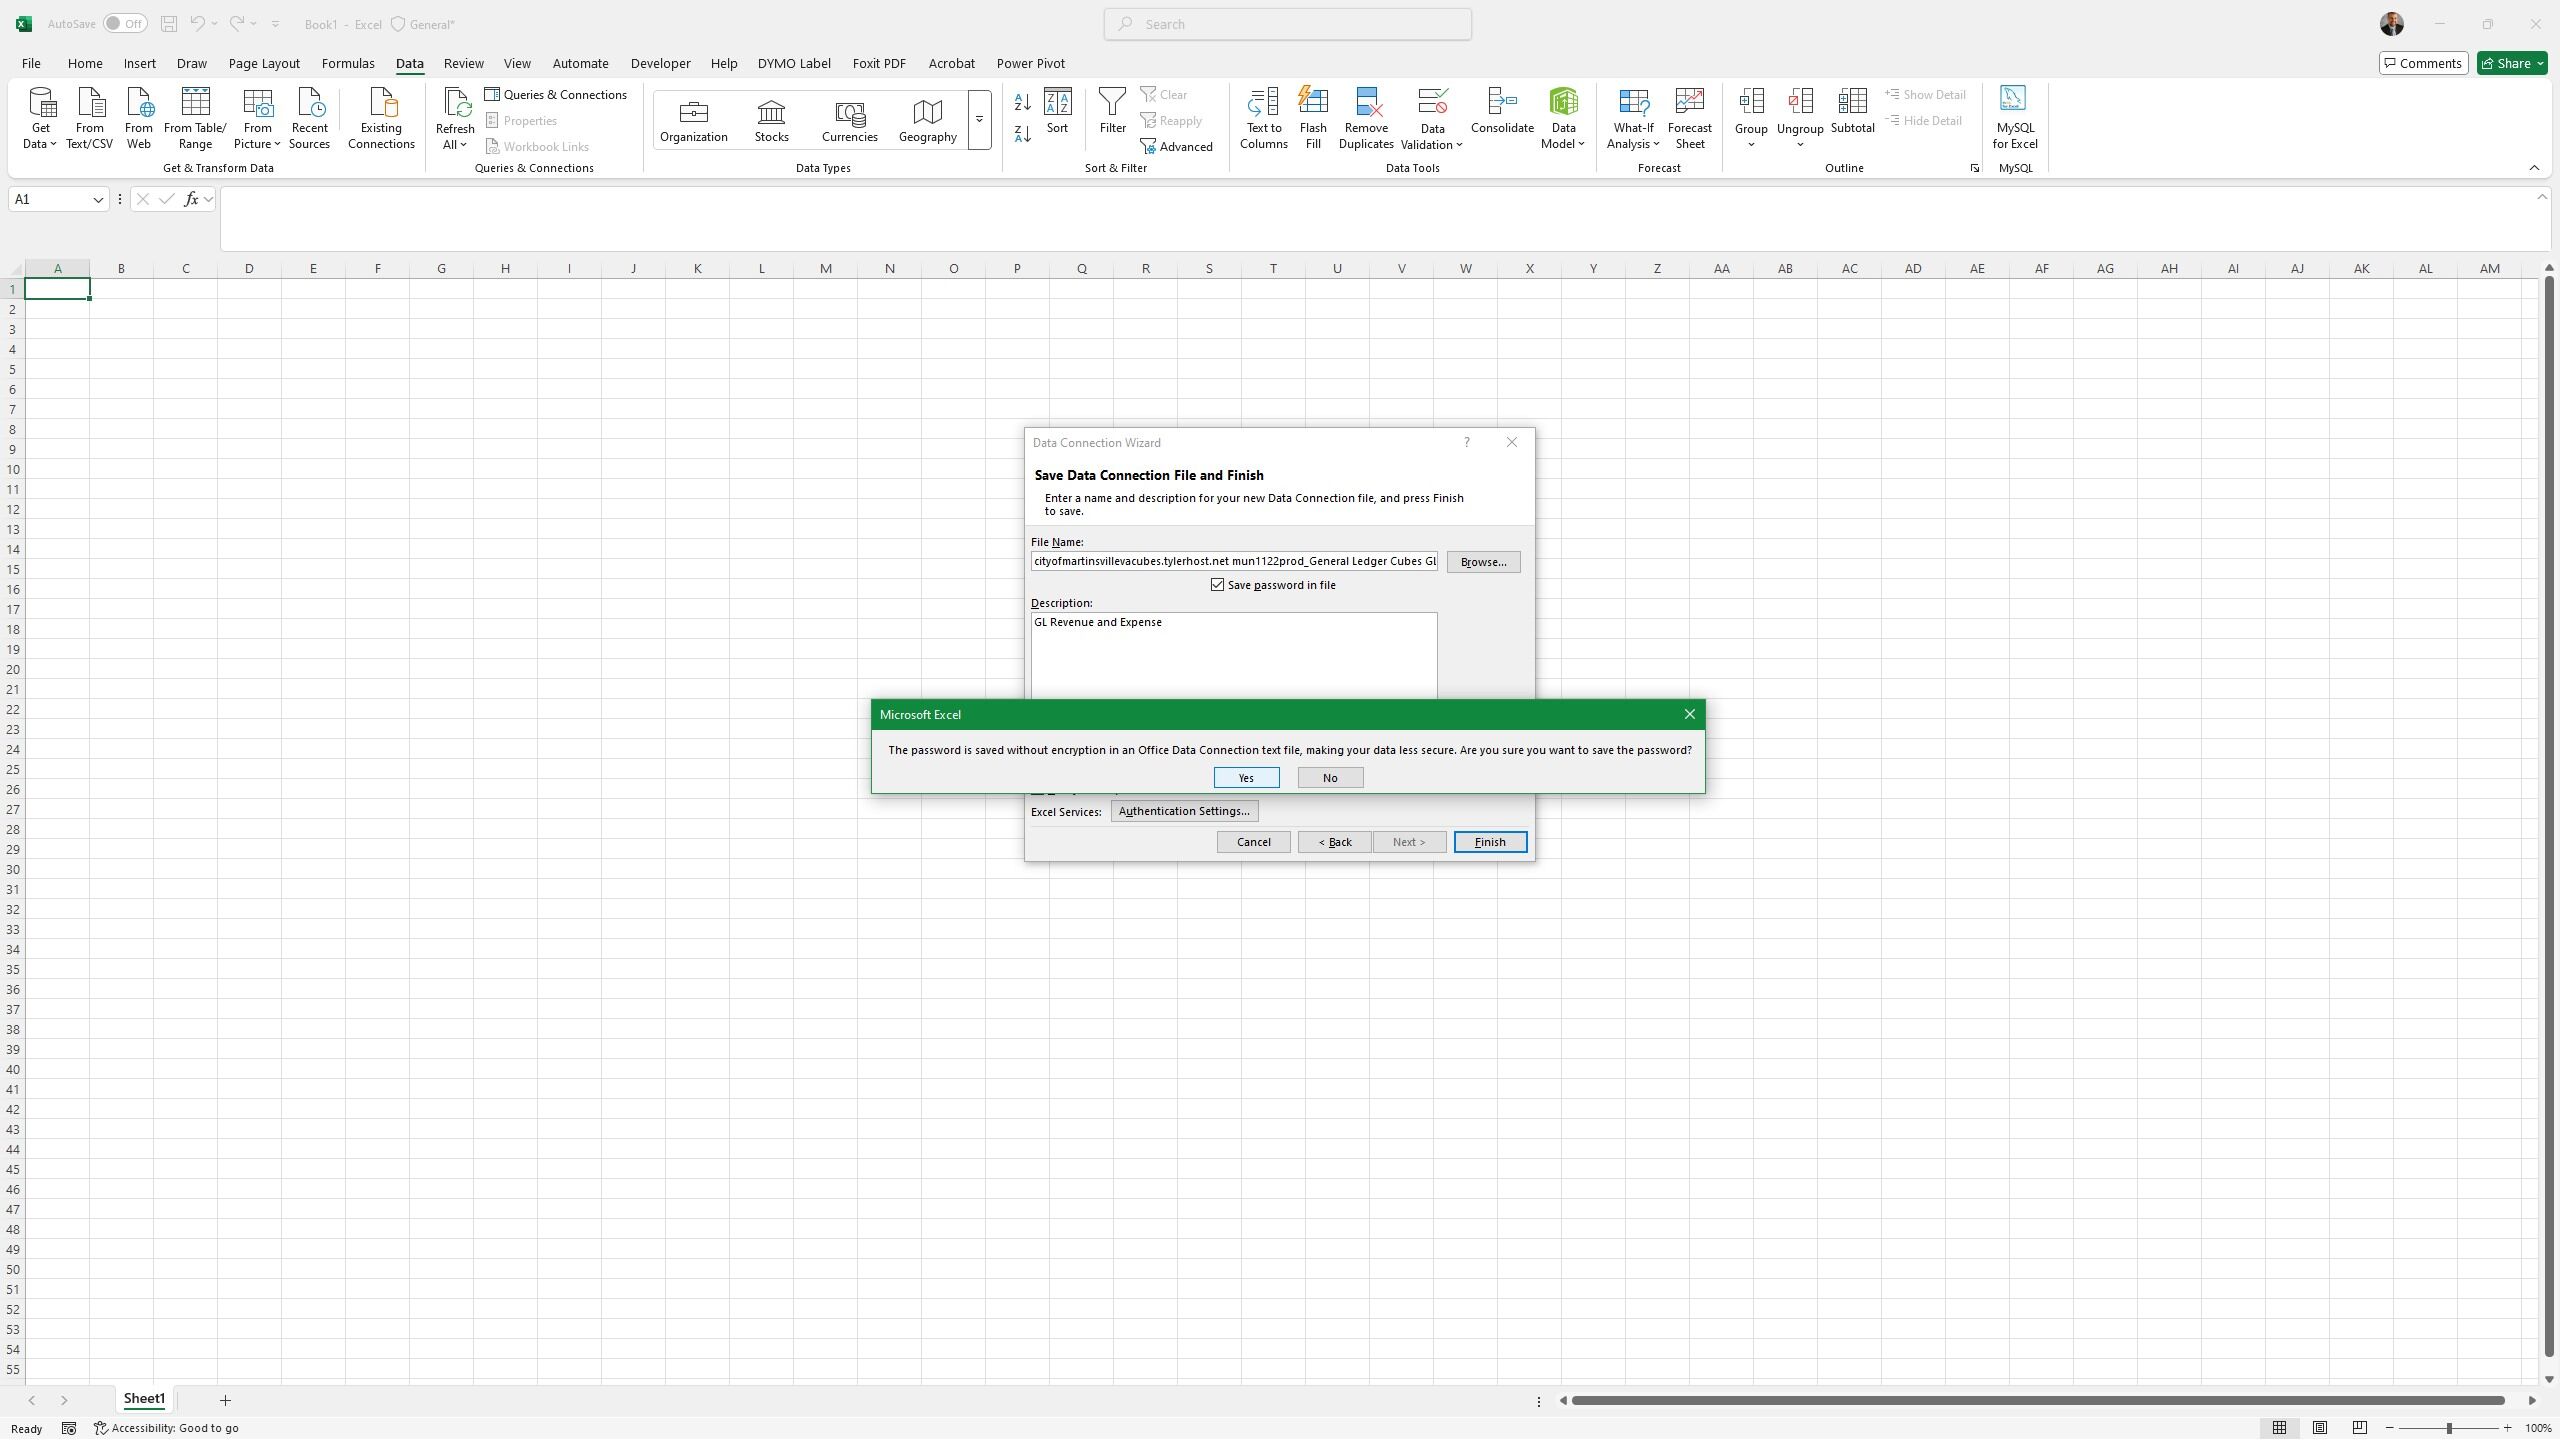This screenshot has height=1440, width=2560.
Task: Expand the Data Types gallery
Action: pyautogui.click(x=979, y=120)
